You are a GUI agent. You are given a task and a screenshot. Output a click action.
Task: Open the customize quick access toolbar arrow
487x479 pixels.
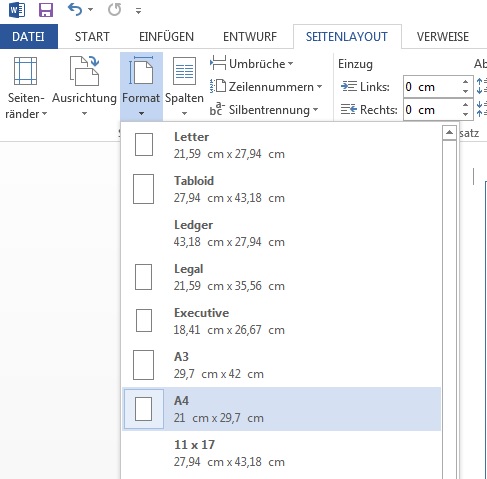(x=138, y=11)
